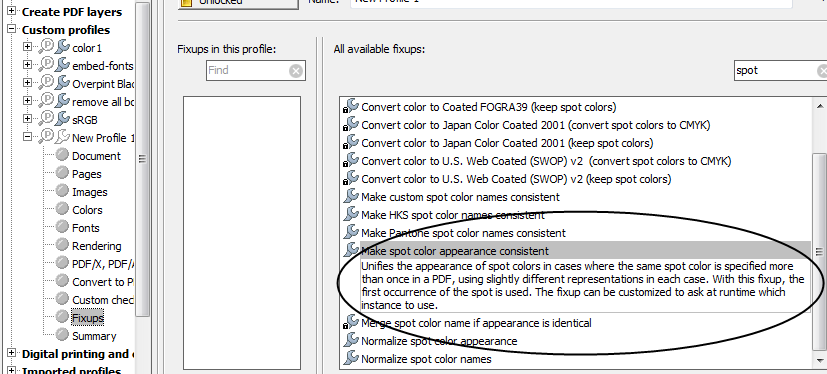Click locked wrench icon for Merge spot color name
Screen dimensions: 827x374
(x=350, y=322)
